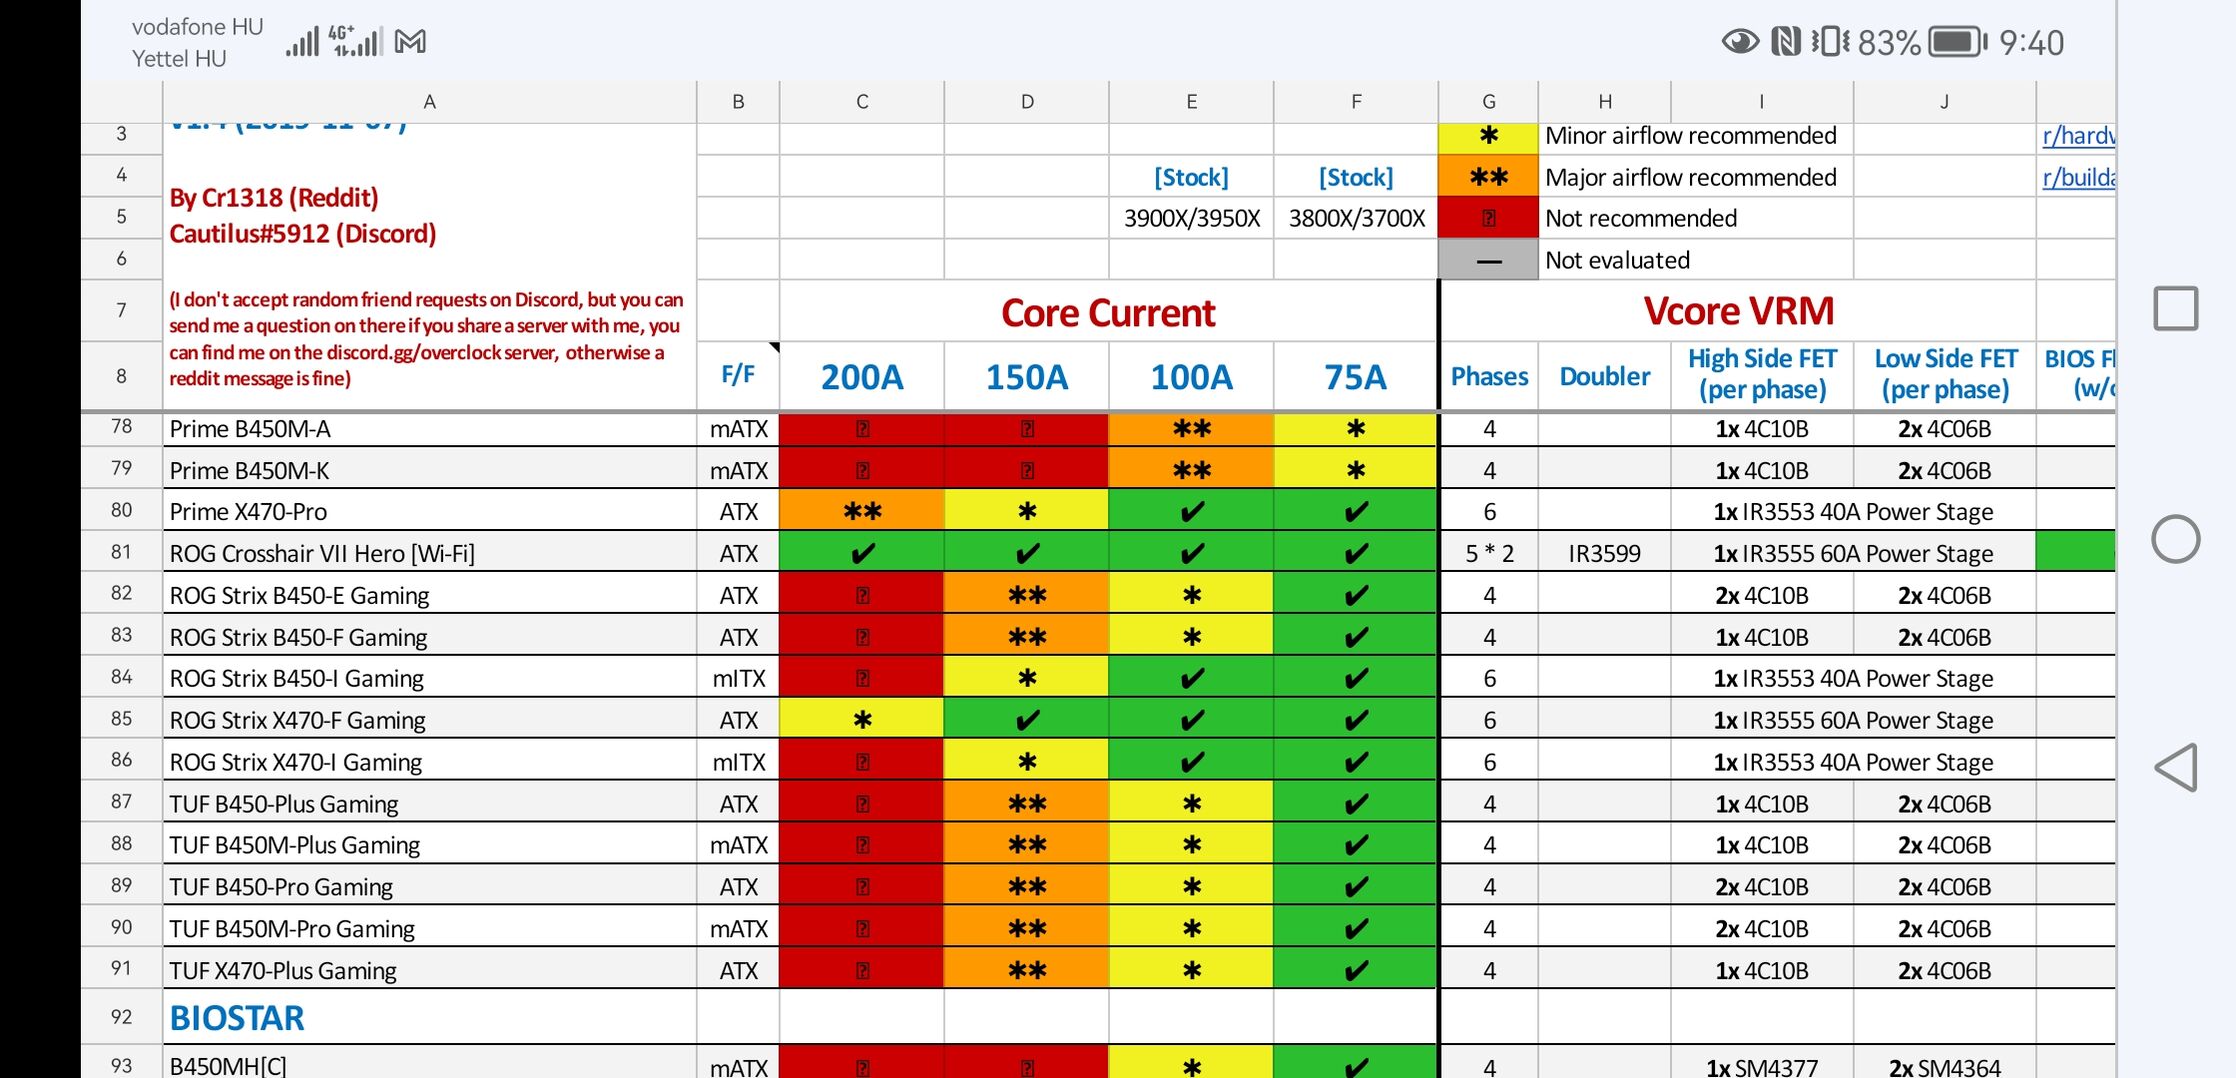Click the "3800X/3700X" cell
Viewport: 2236px width, 1078px height.
tap(1356, 218)
